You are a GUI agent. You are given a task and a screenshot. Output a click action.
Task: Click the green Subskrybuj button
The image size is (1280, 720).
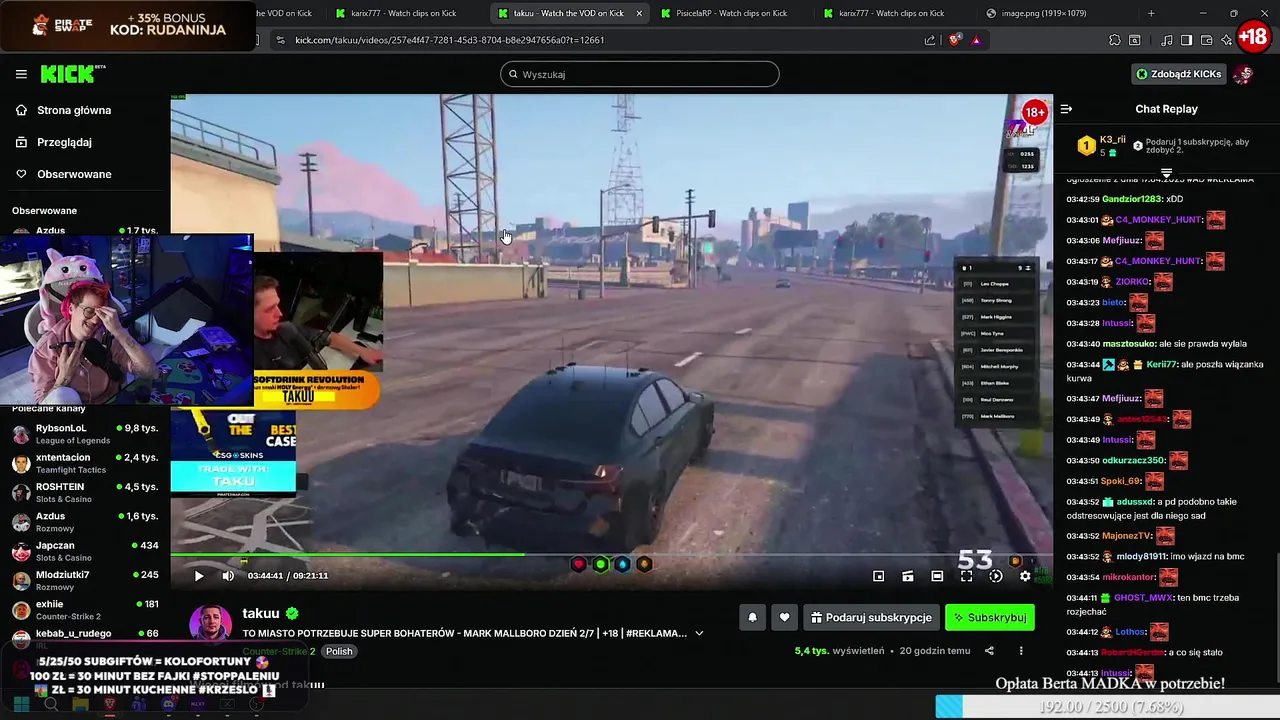tap(990, 618)
